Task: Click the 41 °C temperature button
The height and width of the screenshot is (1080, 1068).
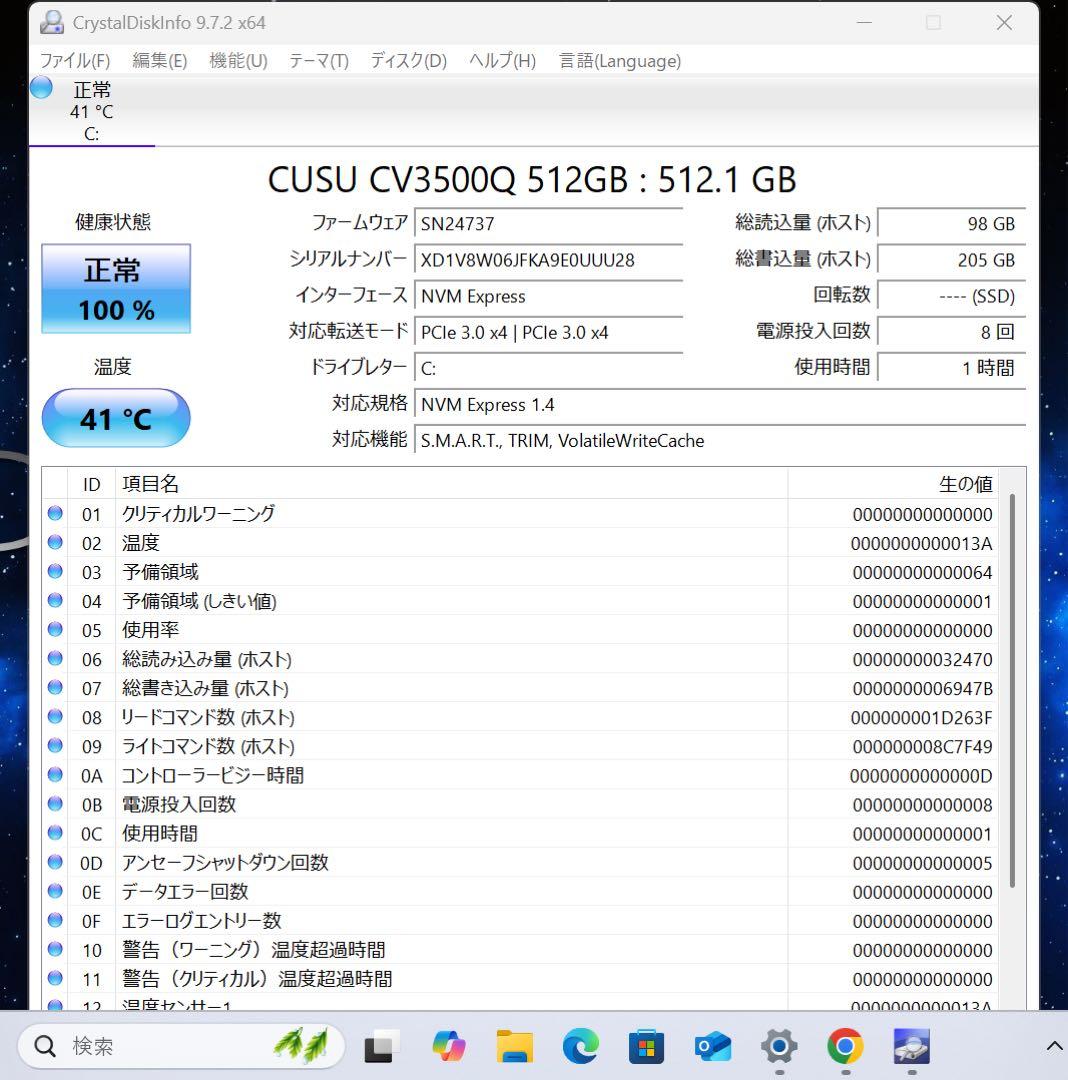Action: (x=116, y=418)
